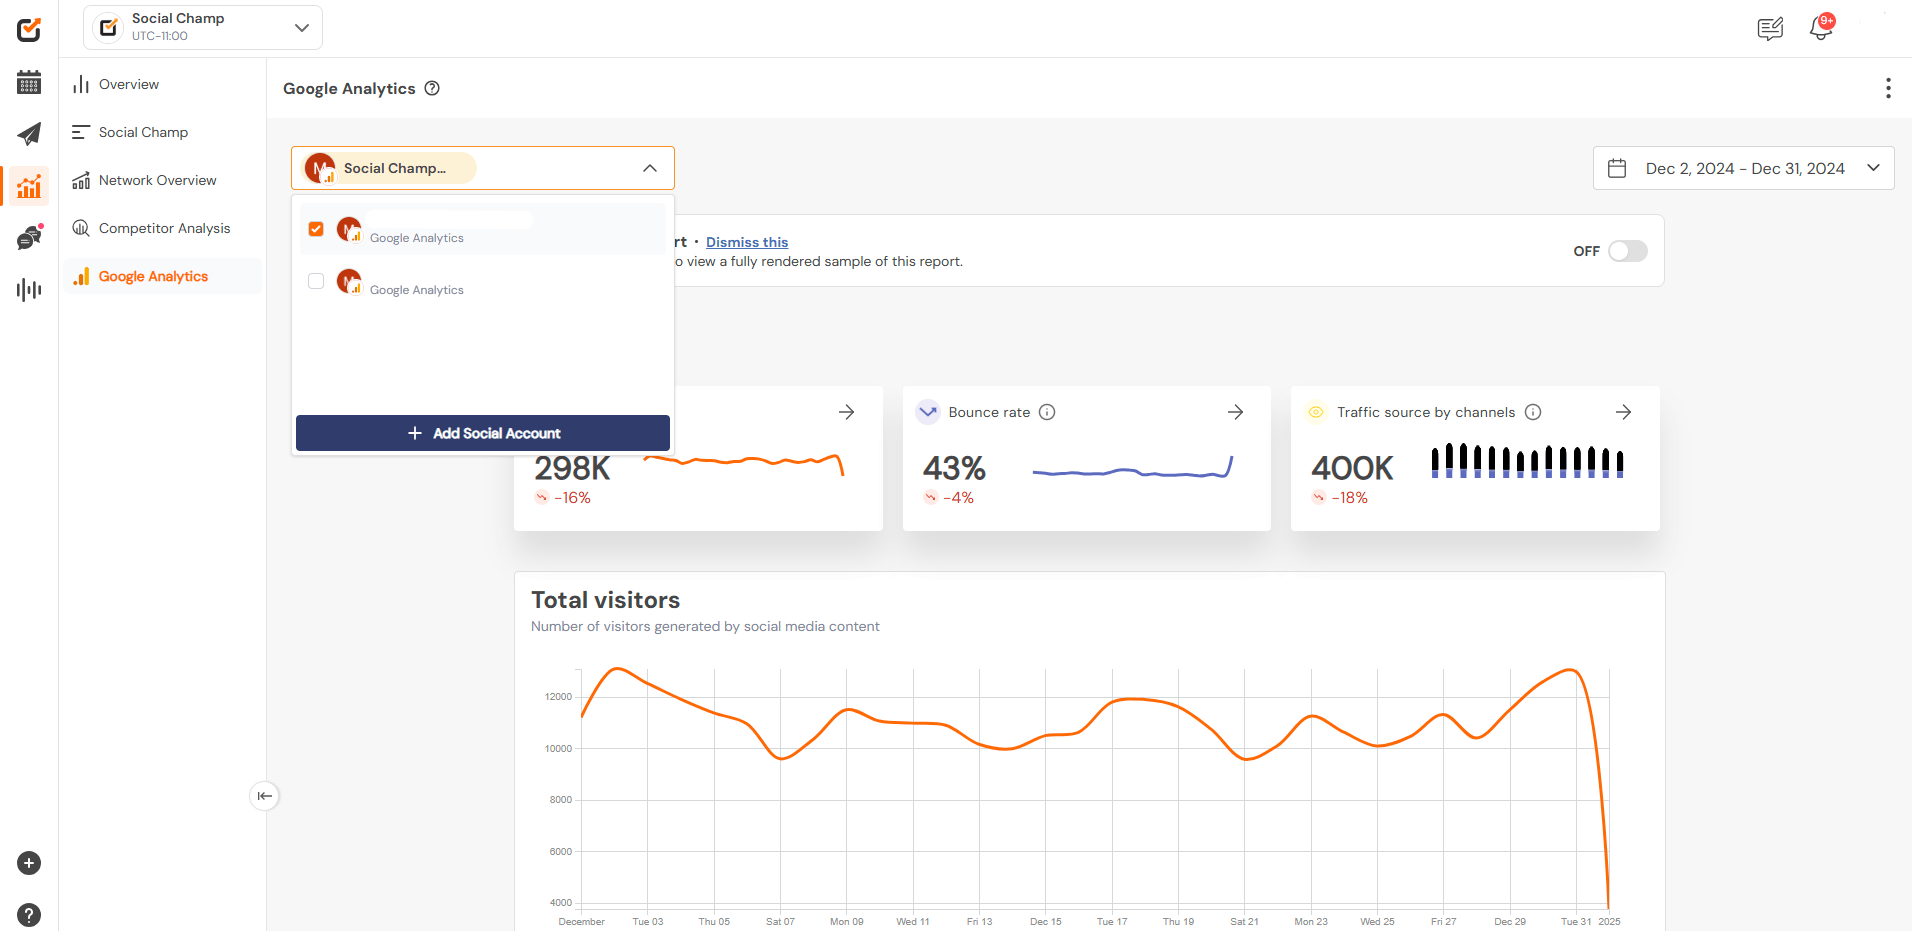This screenshot has height=931, width=1912.
Task: Open the three-dot more options menu
Action: [x=1888, y=88]
